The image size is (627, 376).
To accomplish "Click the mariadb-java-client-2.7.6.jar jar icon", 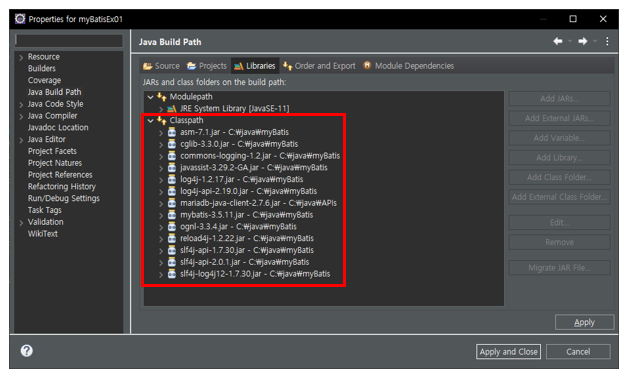I will click(172, 203).
